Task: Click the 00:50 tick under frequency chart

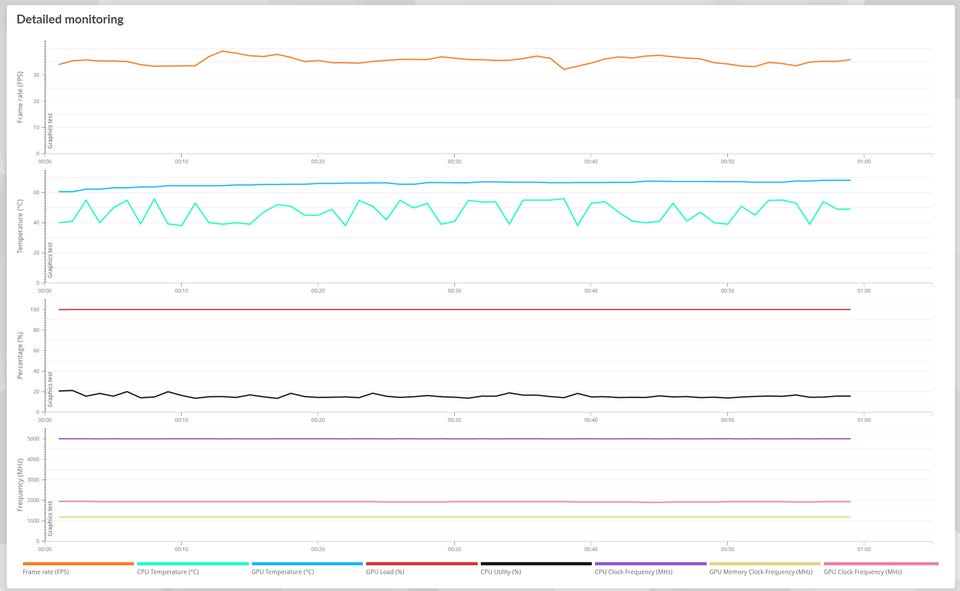Action: coord(727,549)
